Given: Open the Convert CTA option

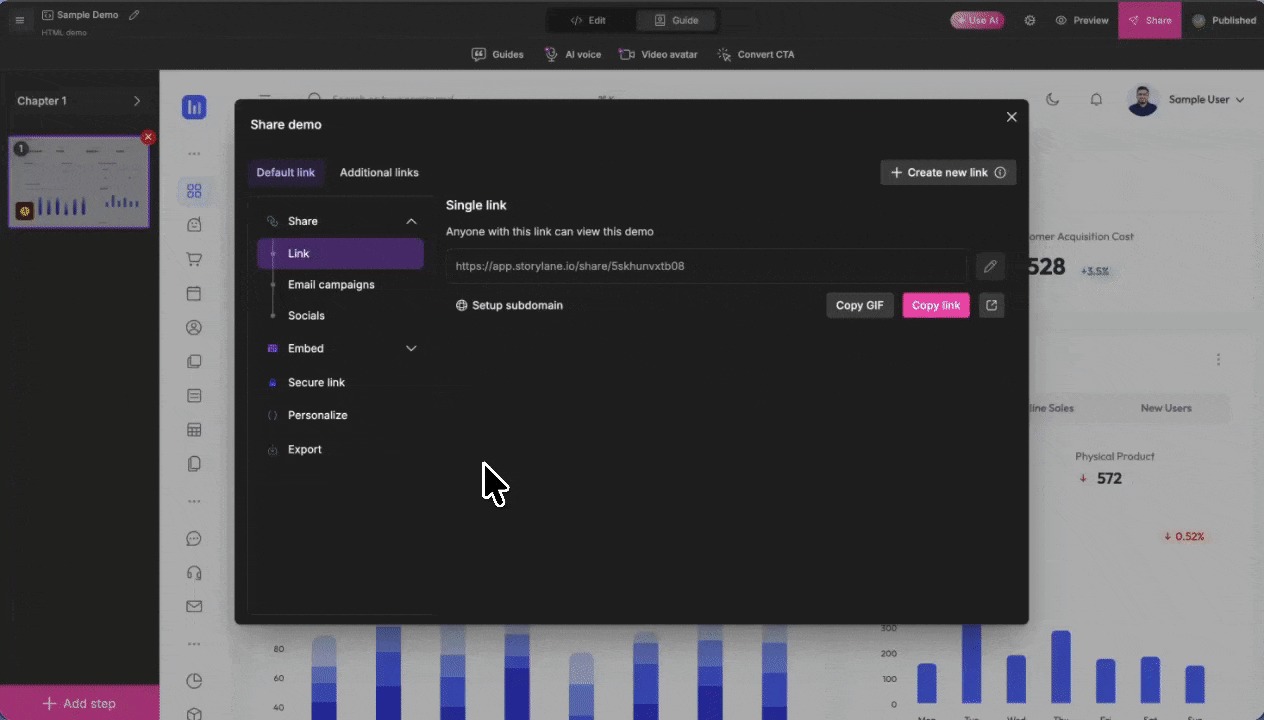Looking at the screenshot, I should pos(756,54).
